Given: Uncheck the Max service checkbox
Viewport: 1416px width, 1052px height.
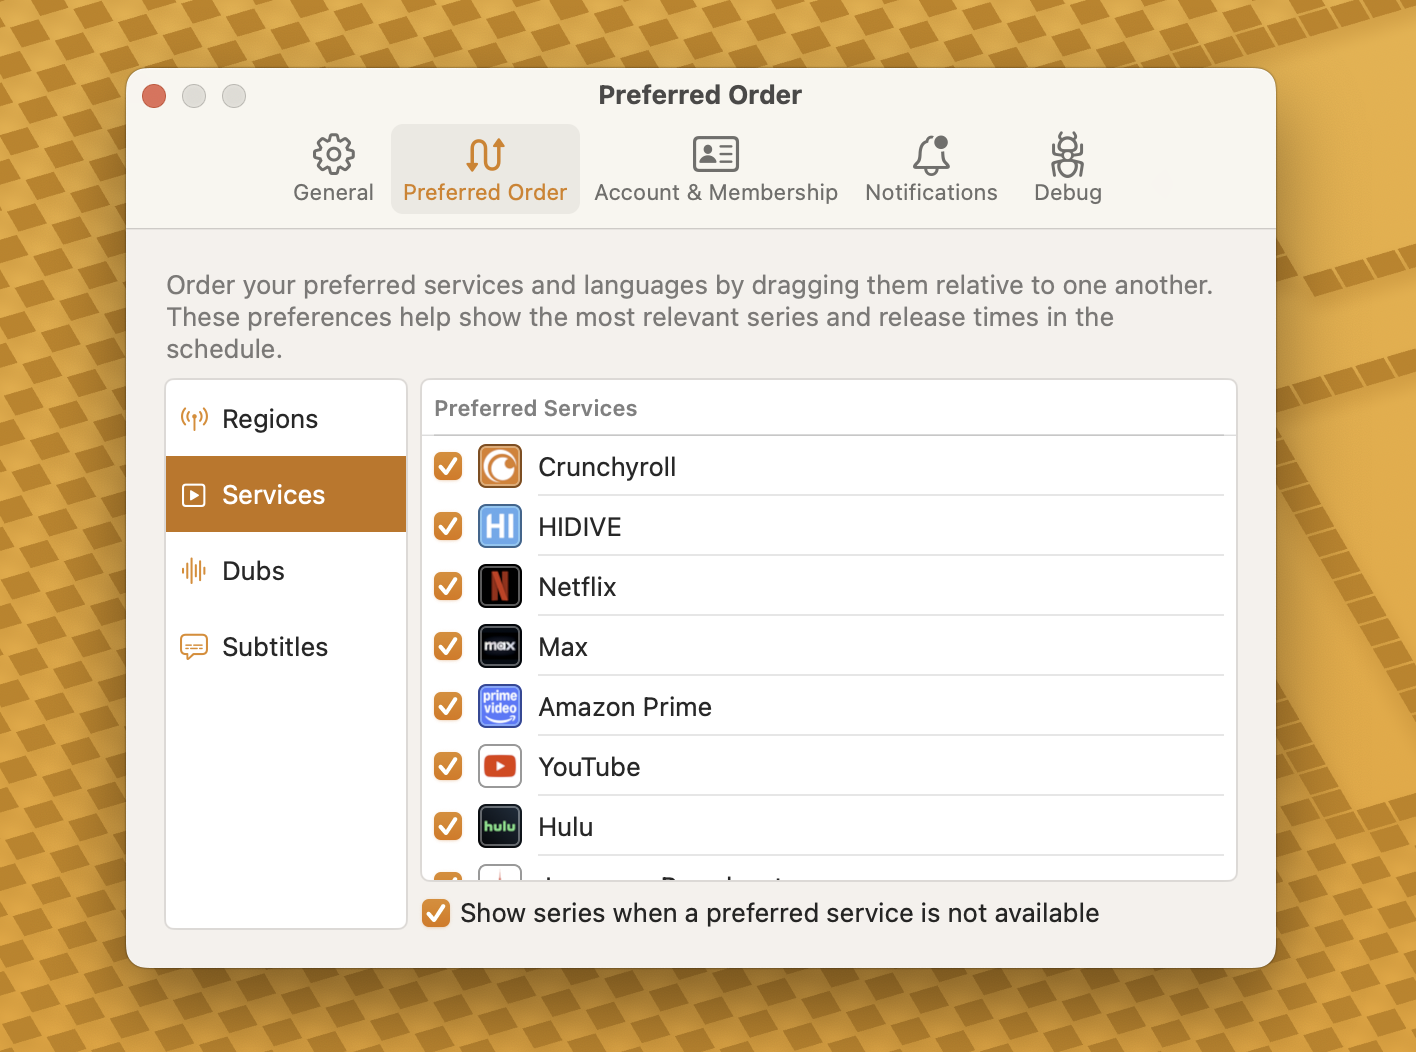Looking at the screenshot, I should [x=448, y=646].
